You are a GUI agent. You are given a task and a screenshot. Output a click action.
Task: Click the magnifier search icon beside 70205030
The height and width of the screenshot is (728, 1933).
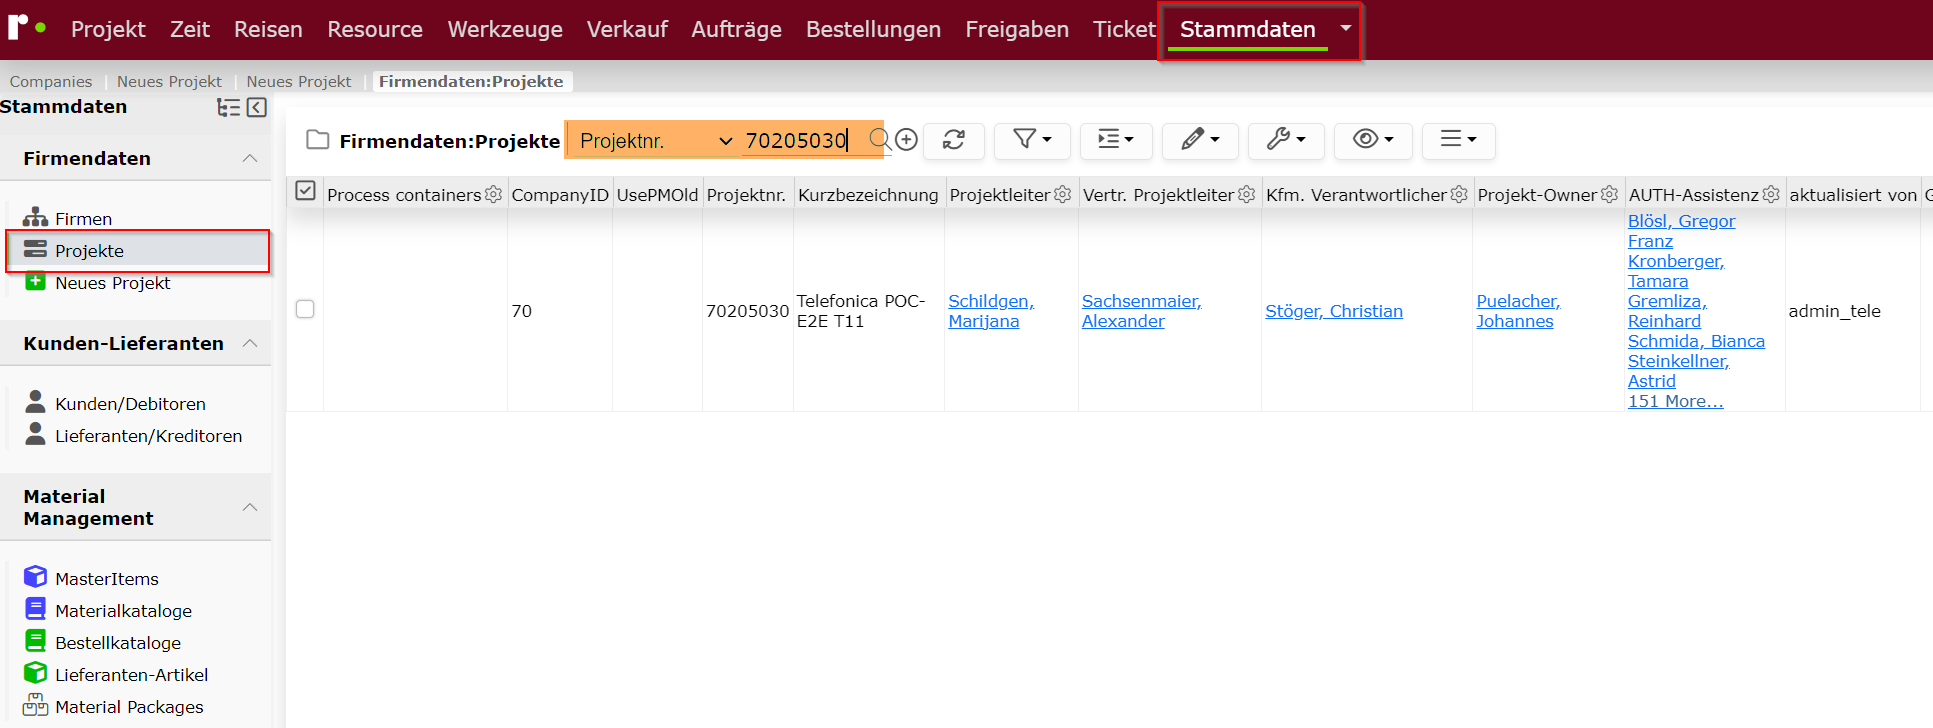[x=879, y=140]
